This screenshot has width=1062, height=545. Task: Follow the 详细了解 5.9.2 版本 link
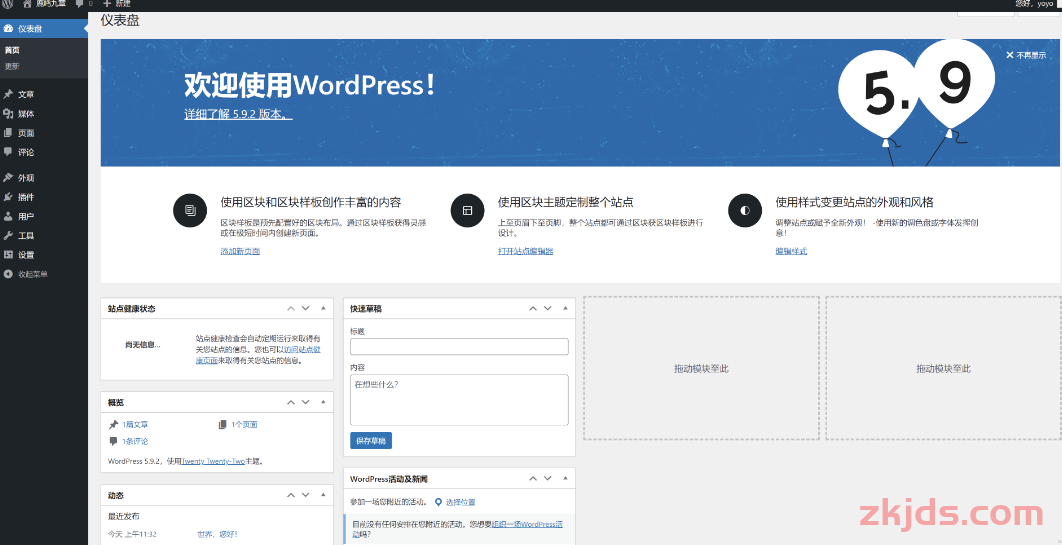238,114
